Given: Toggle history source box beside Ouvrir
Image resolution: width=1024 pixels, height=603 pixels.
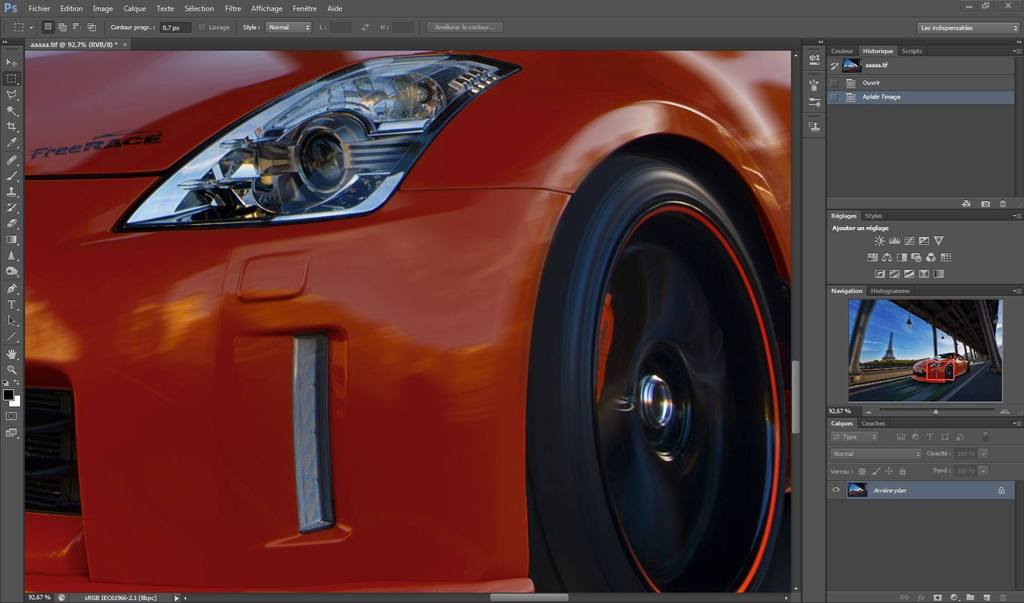Looking at the screenshot, I should [x=834, y=83].
